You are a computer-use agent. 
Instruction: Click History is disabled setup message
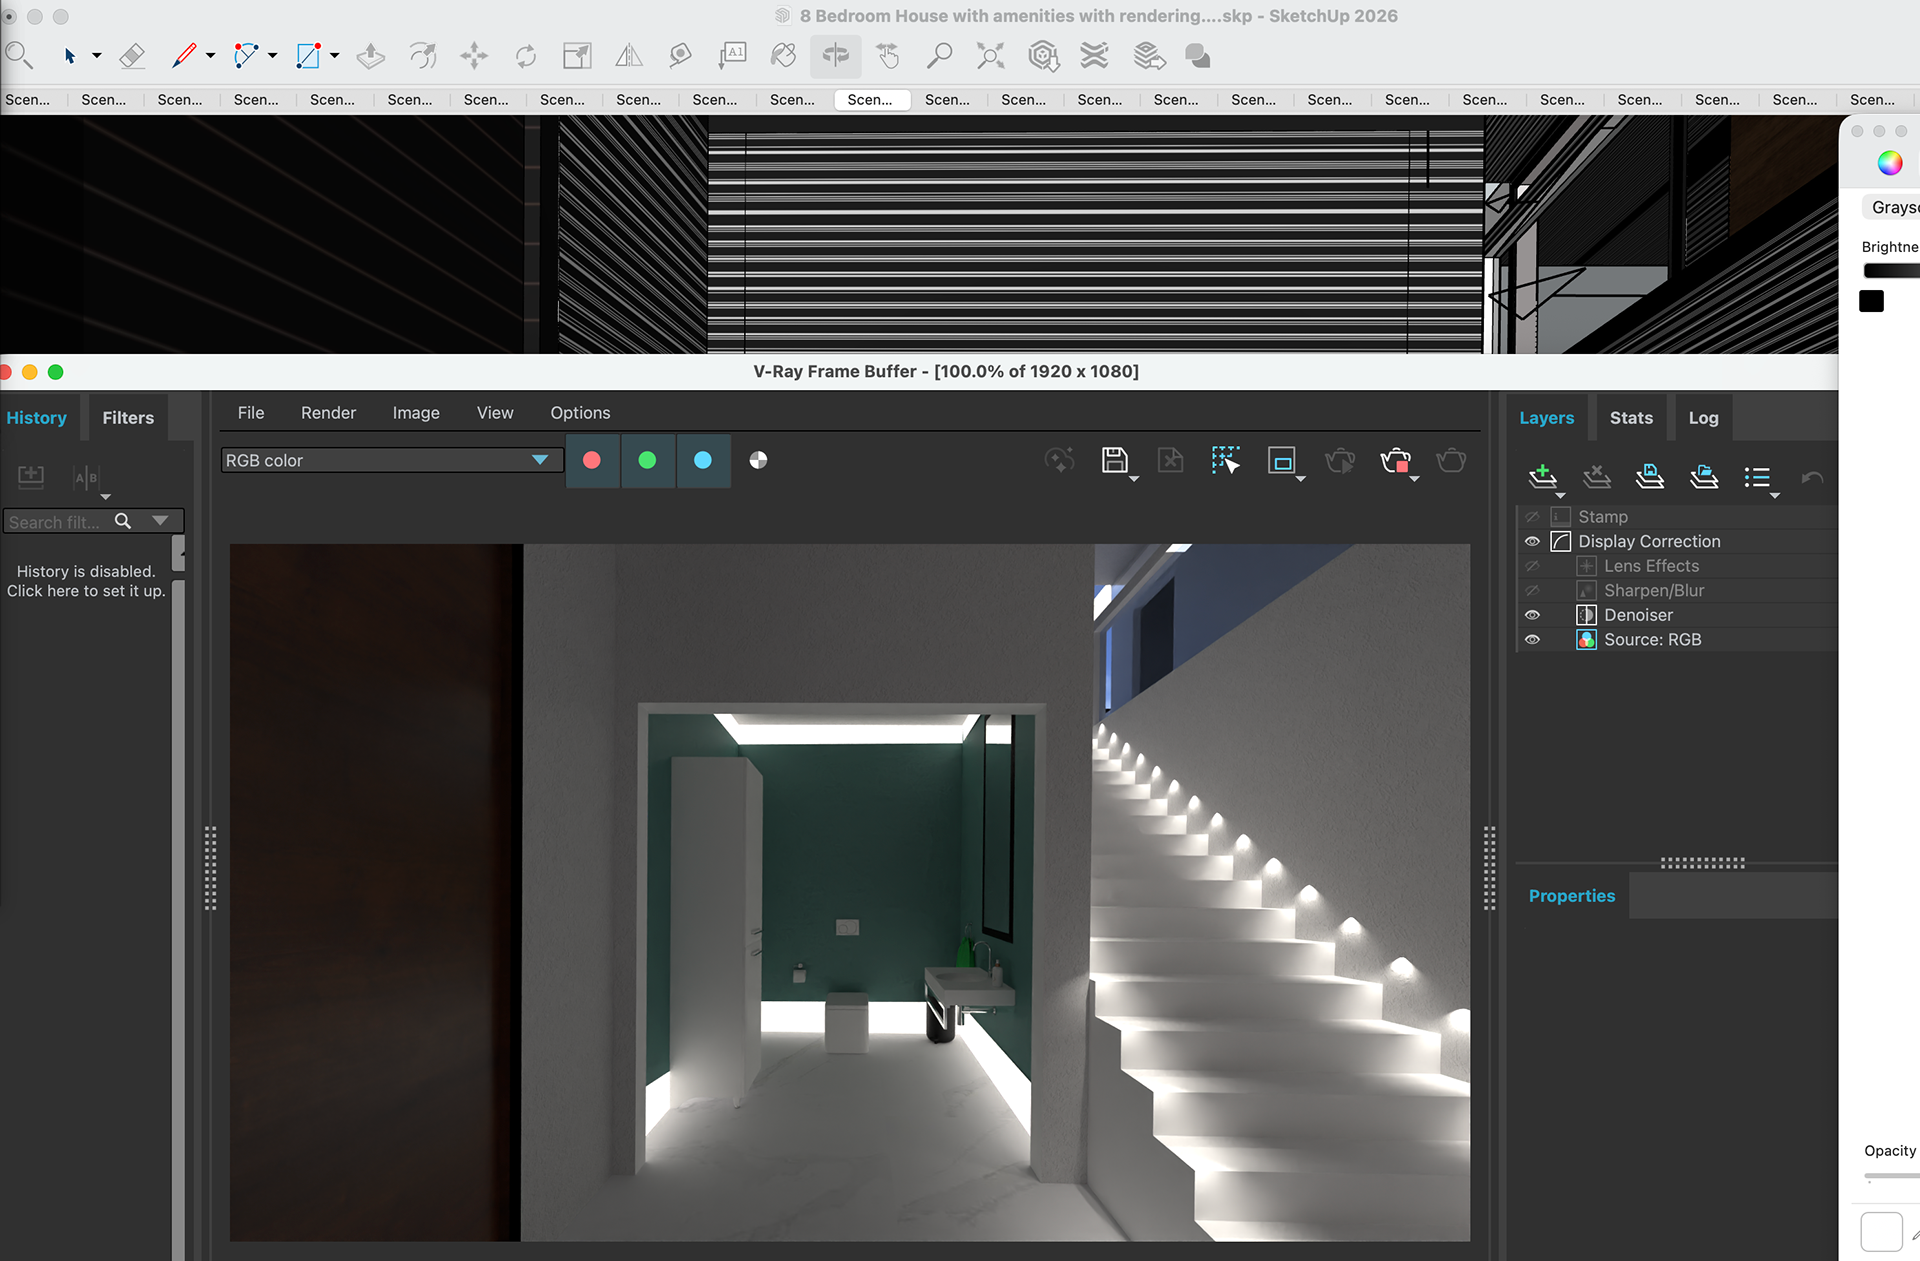[86, 581]
